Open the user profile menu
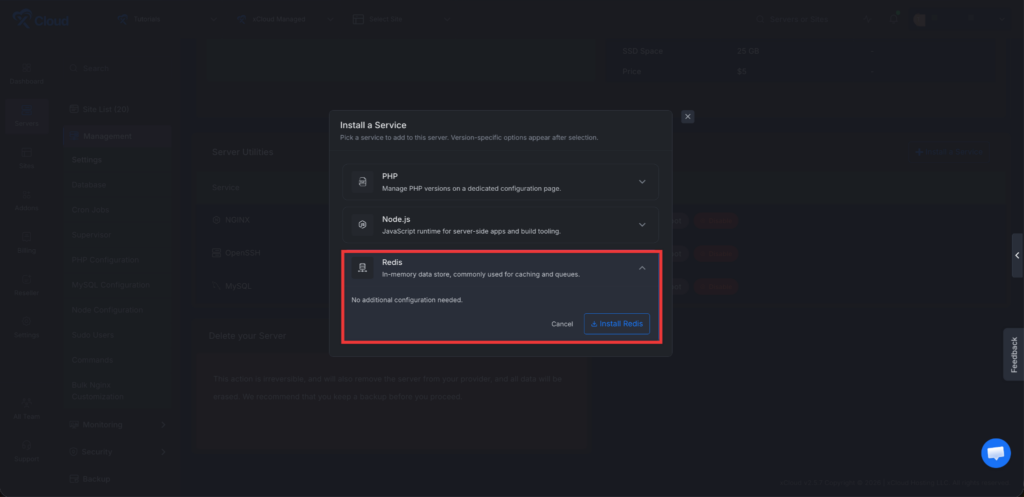Image resolution: width=1024 pixels, height=497 pixels. pyautogui.click(x=961, y=20)
